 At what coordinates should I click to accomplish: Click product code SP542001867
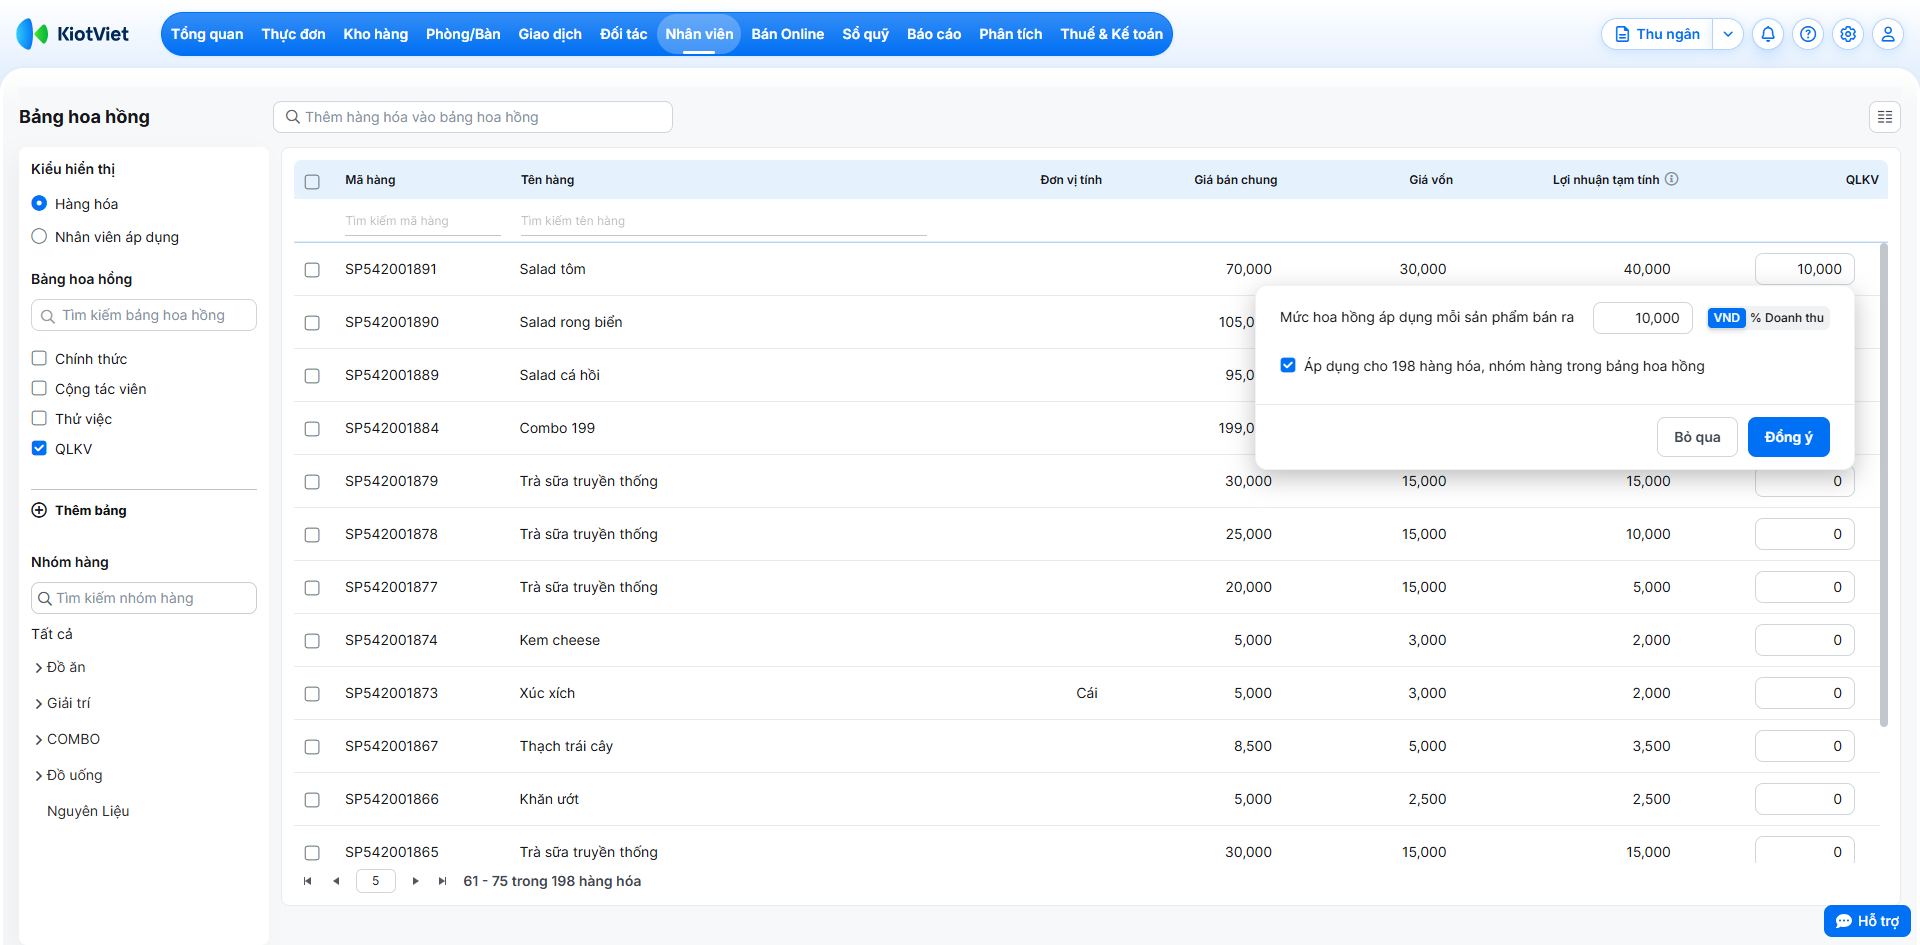coord(391,746)
